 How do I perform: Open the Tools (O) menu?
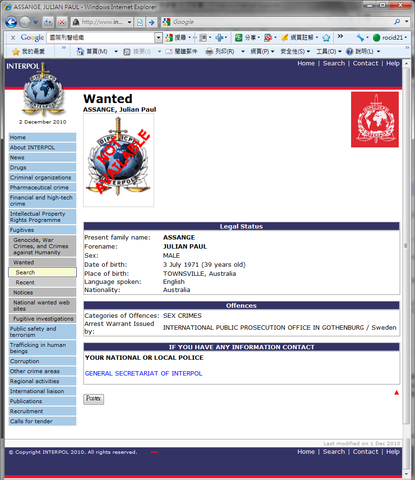pos(328,51)
